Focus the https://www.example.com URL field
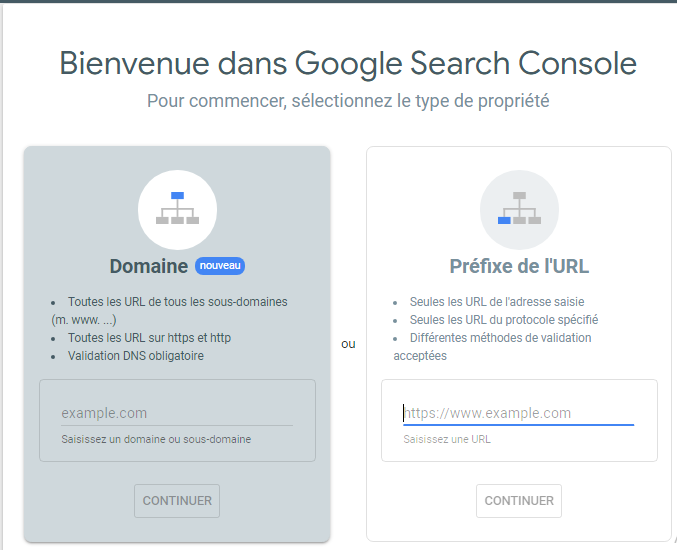The width and height of the screenshot is (677, 550). [519, 413]
